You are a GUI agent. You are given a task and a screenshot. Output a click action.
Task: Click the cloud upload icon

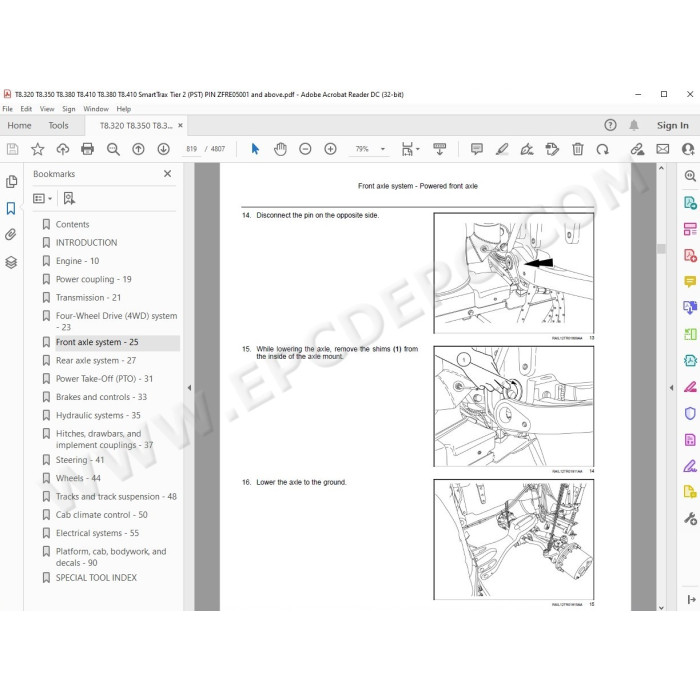click(x=62, y=149)
